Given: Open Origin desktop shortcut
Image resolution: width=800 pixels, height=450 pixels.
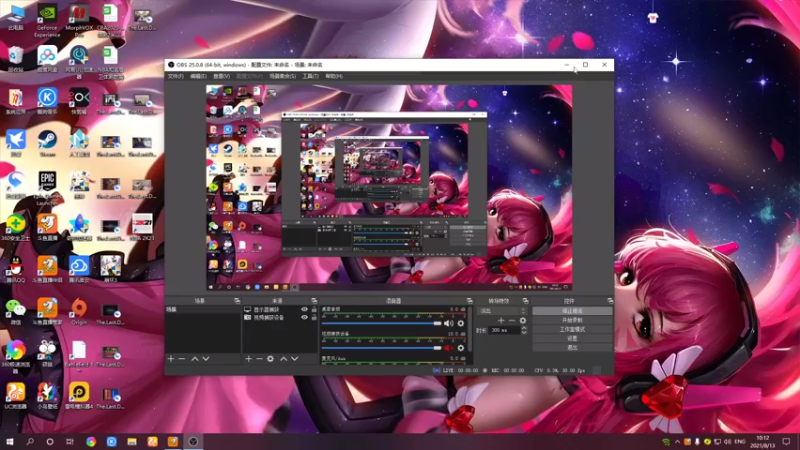Looking at the screenshot, I should pyautogui.click(x=79, y=312).
